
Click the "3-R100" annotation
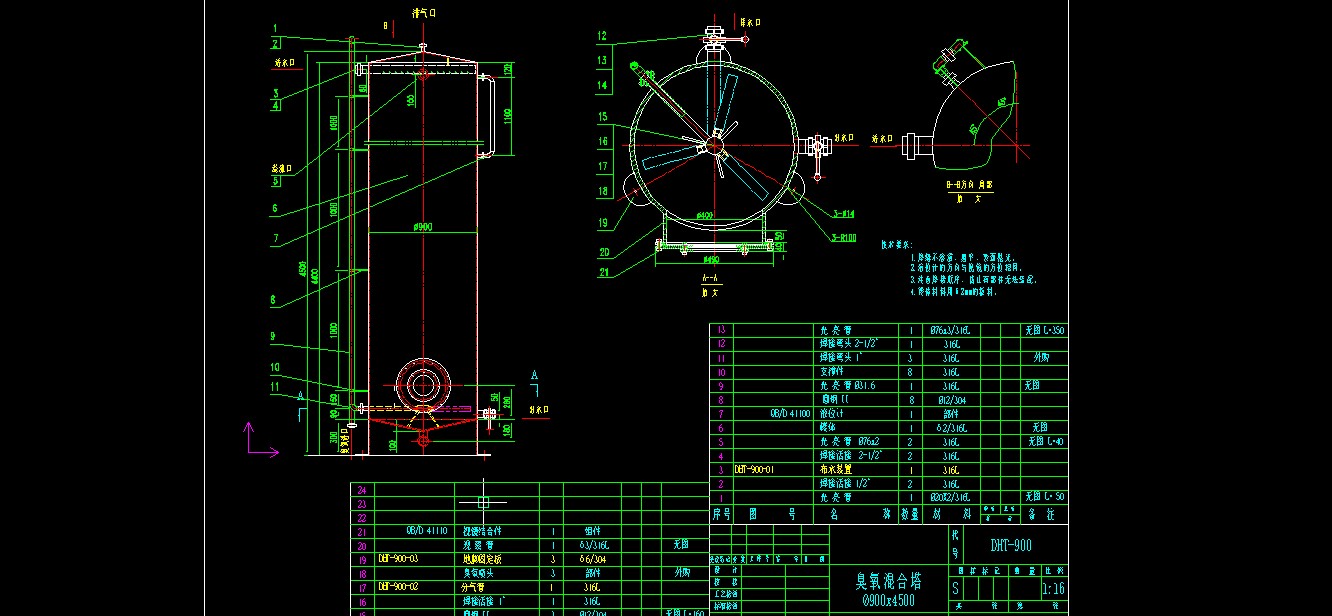(843, 237)
